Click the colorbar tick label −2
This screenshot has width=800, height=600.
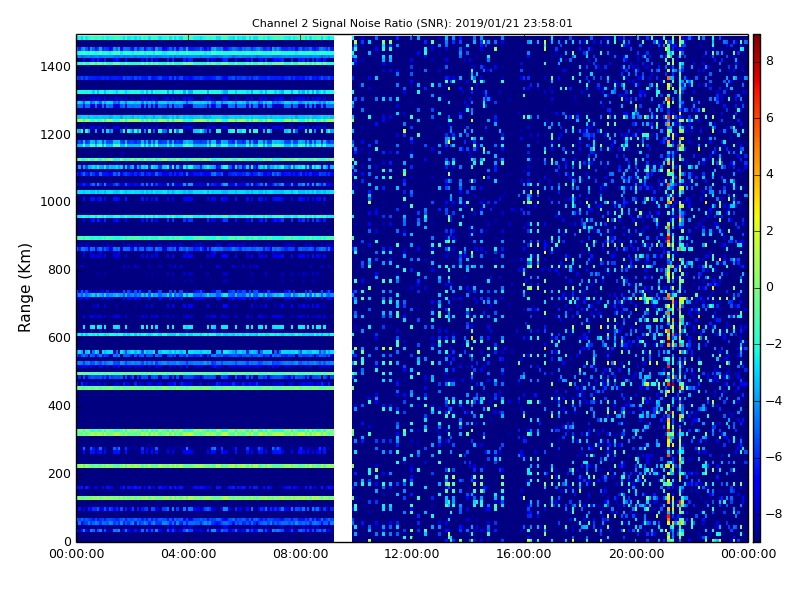(774, 344)
